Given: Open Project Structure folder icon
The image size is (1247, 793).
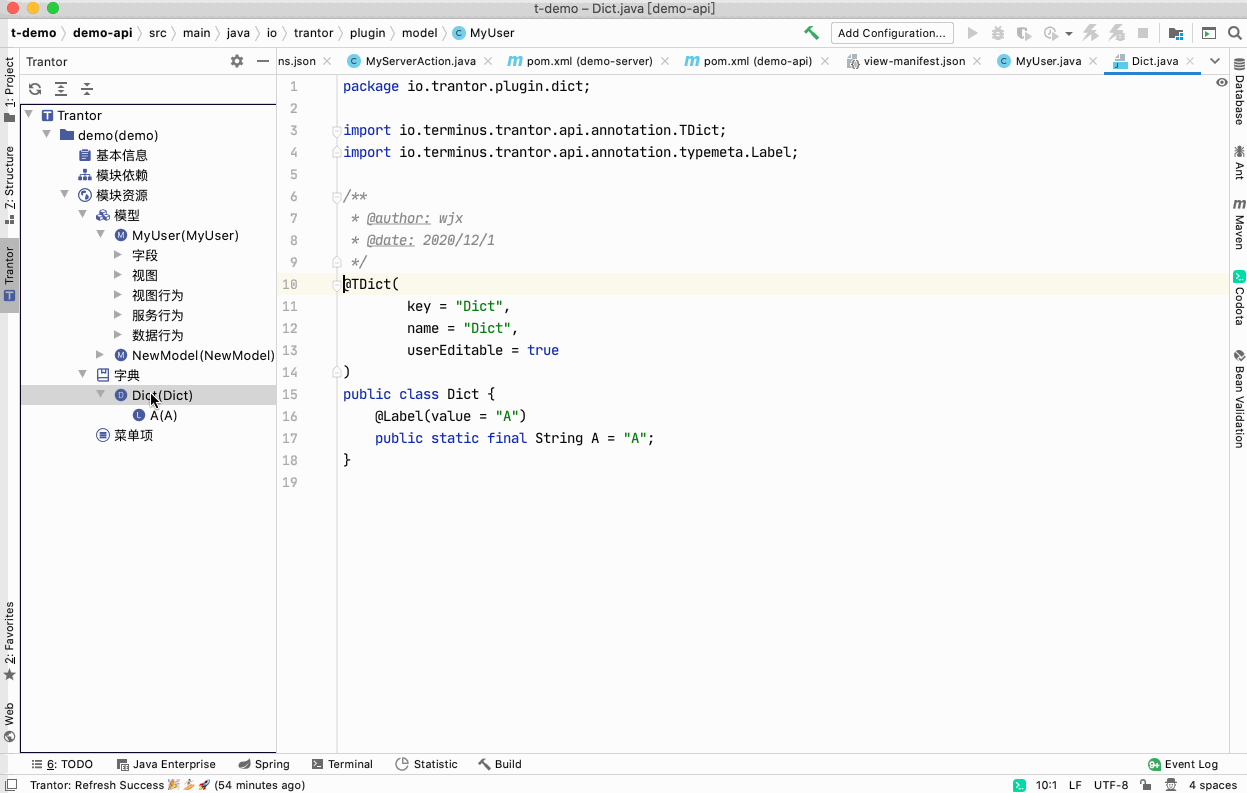Looking at the screenshot, I should pos(1176,33).
